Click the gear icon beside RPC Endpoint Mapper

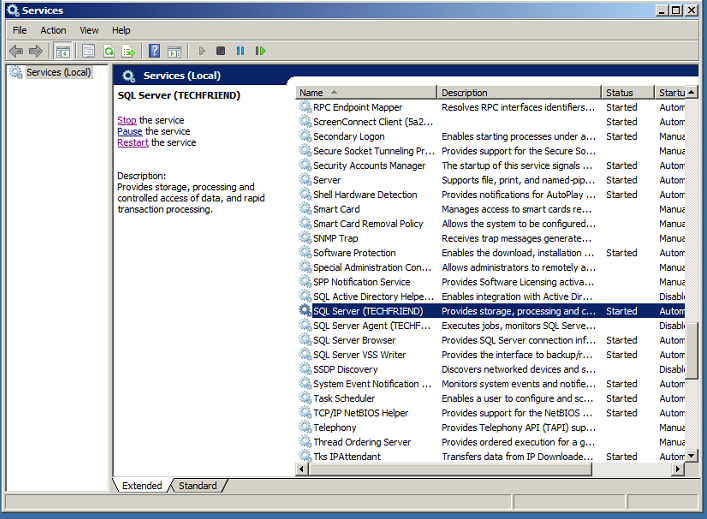[x=305, y=107]
